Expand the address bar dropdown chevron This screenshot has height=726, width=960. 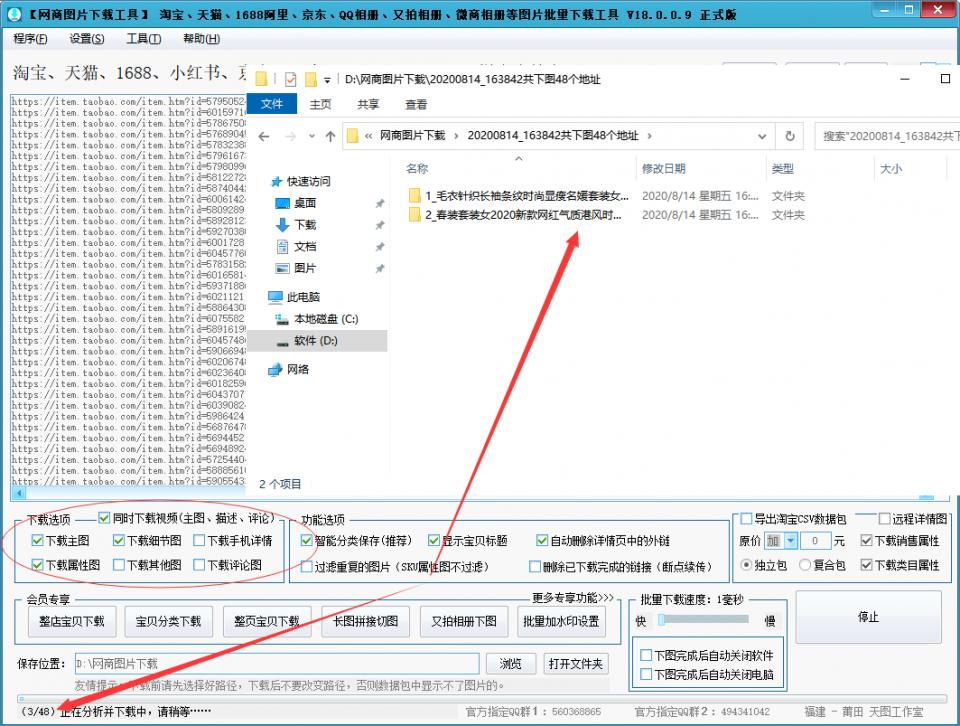(761, 137)
